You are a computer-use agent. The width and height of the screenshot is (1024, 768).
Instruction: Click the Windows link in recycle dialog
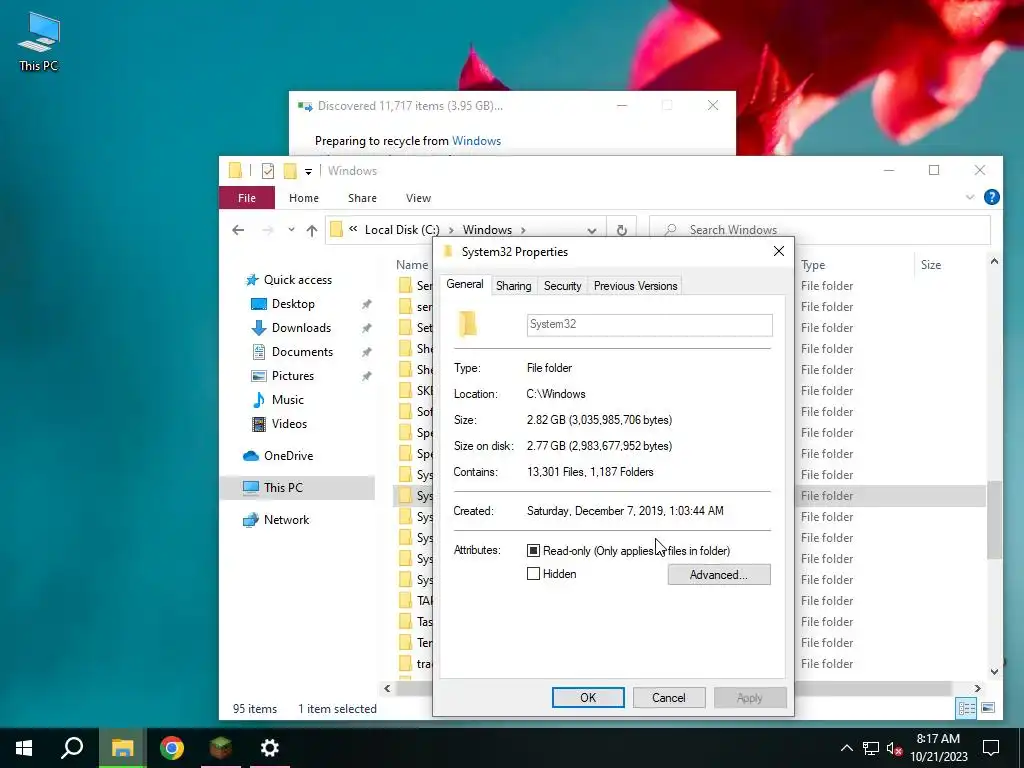[x=476, y=140]
